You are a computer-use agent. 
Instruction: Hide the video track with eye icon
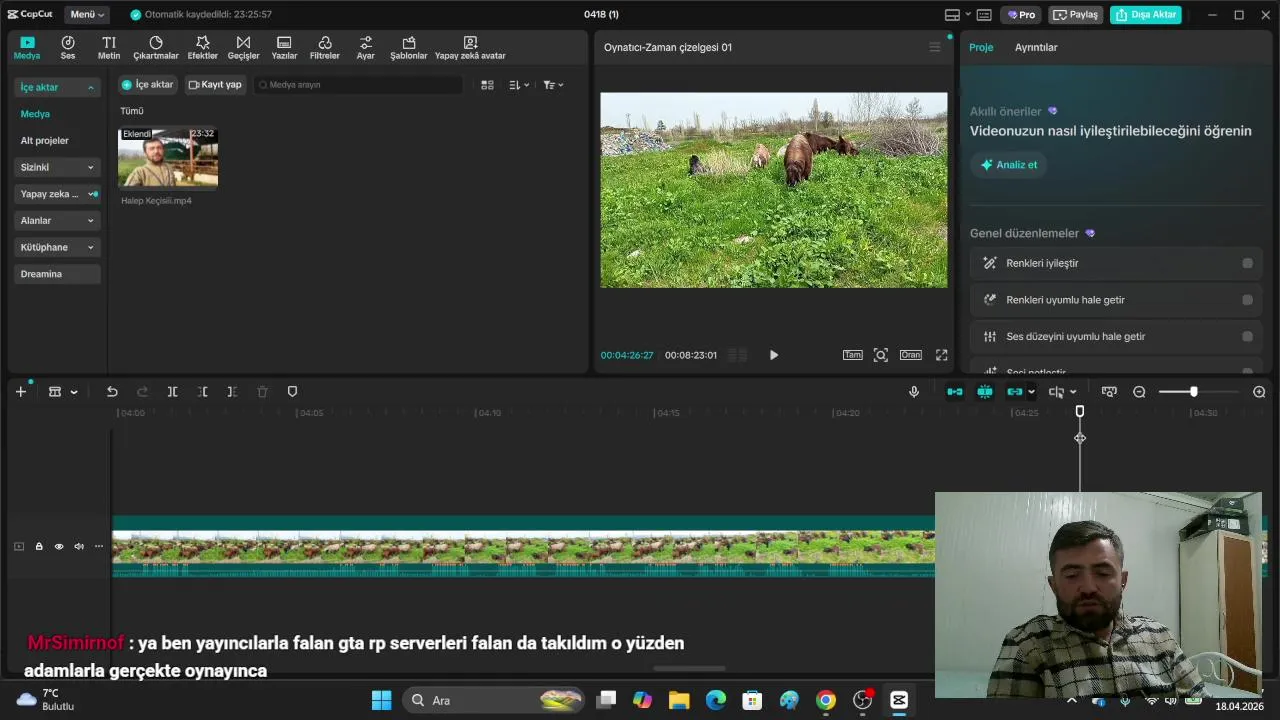(59, 546)
